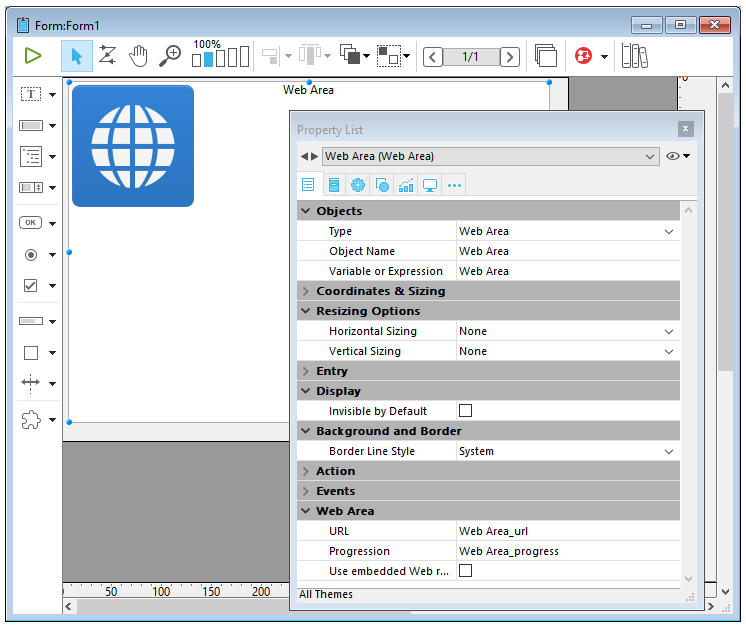Viewport: 746px width, 626px height.
Task: Enable Use embedded Web rendering checkbox
Action: click(465, 571)
